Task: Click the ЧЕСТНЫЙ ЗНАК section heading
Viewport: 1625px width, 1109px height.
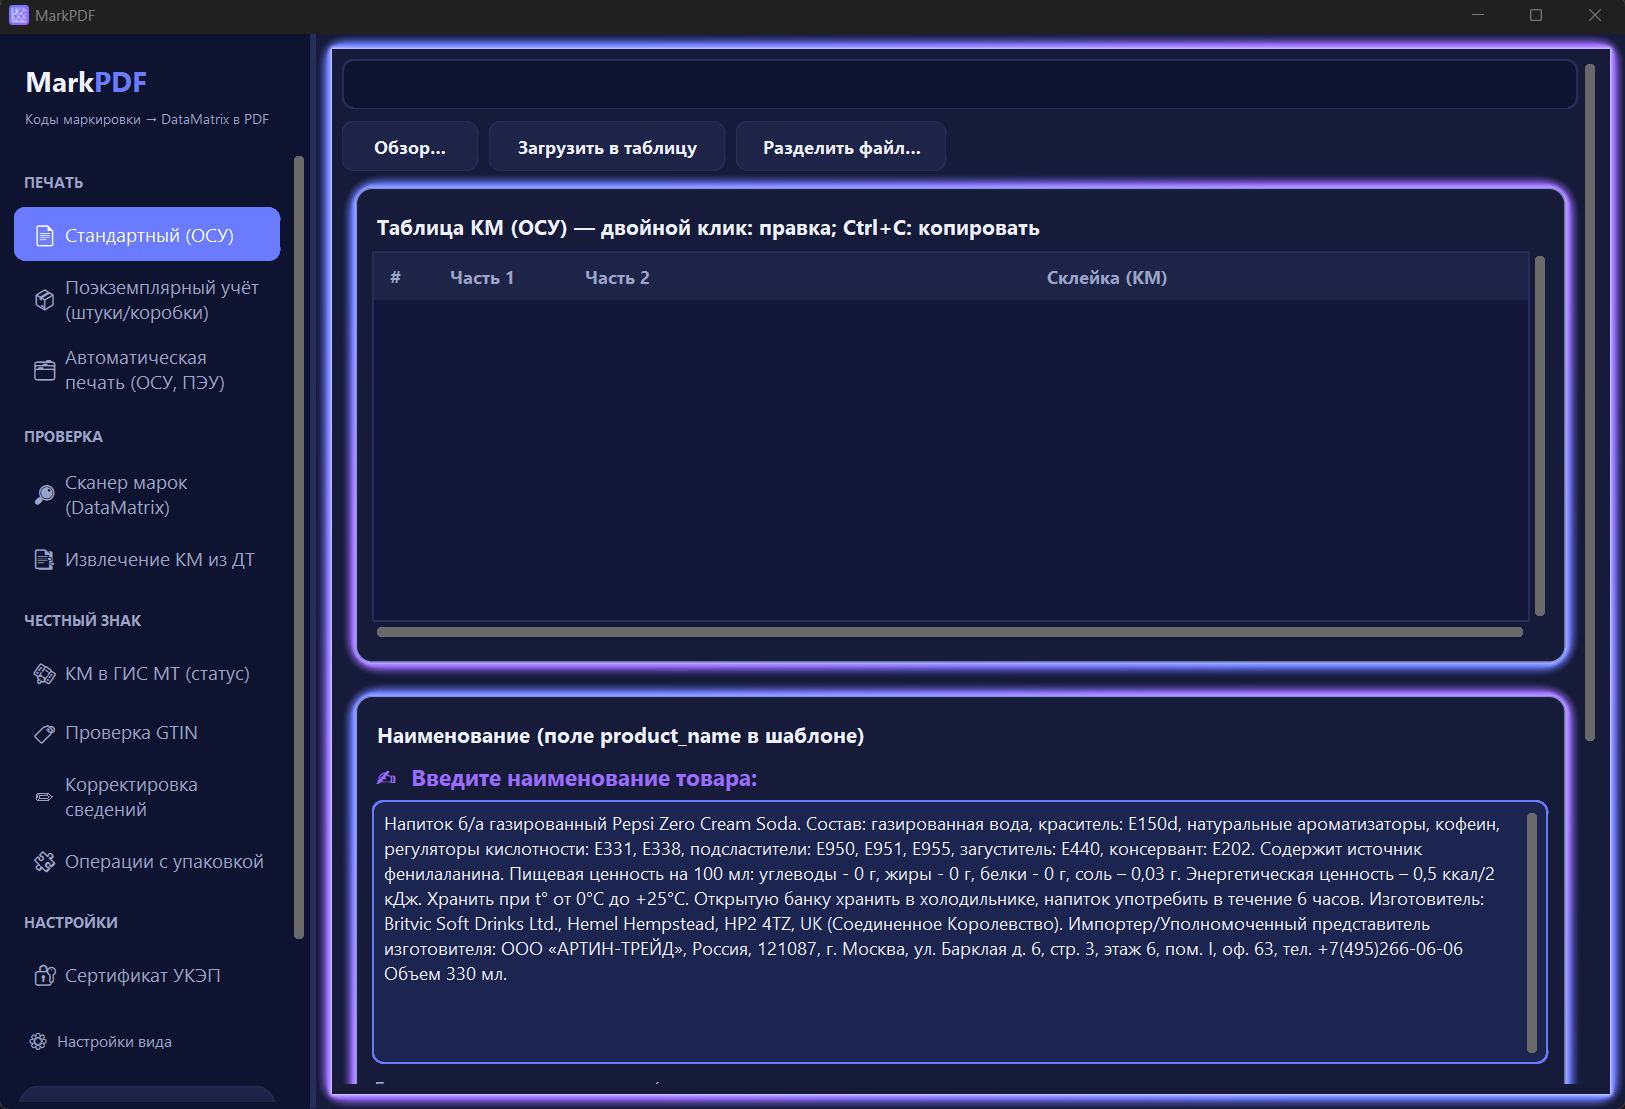Action: click(83, 621)
